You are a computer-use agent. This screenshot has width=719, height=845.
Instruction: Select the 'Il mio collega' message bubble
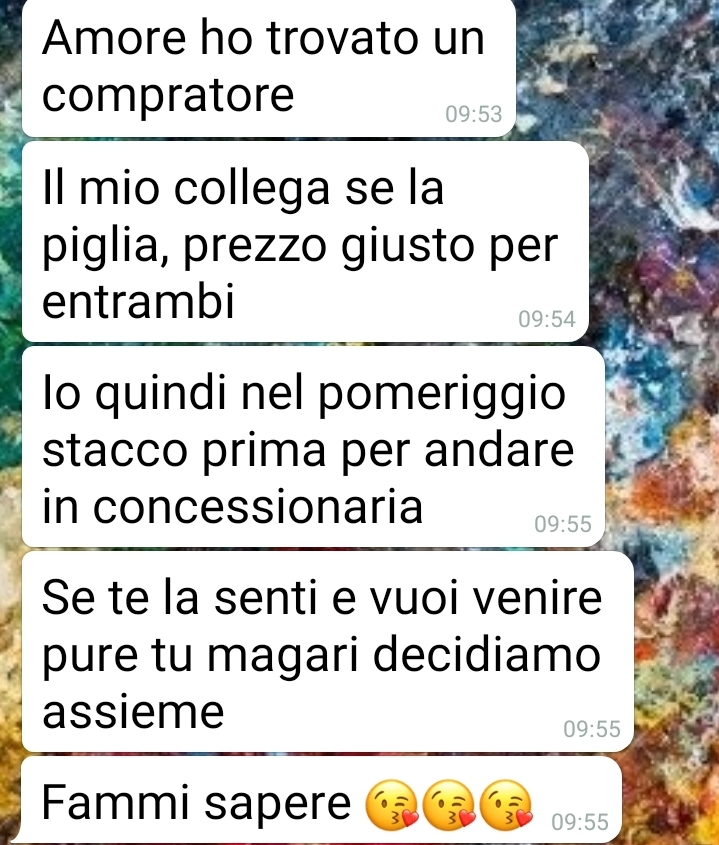click(x=305, y=241)
